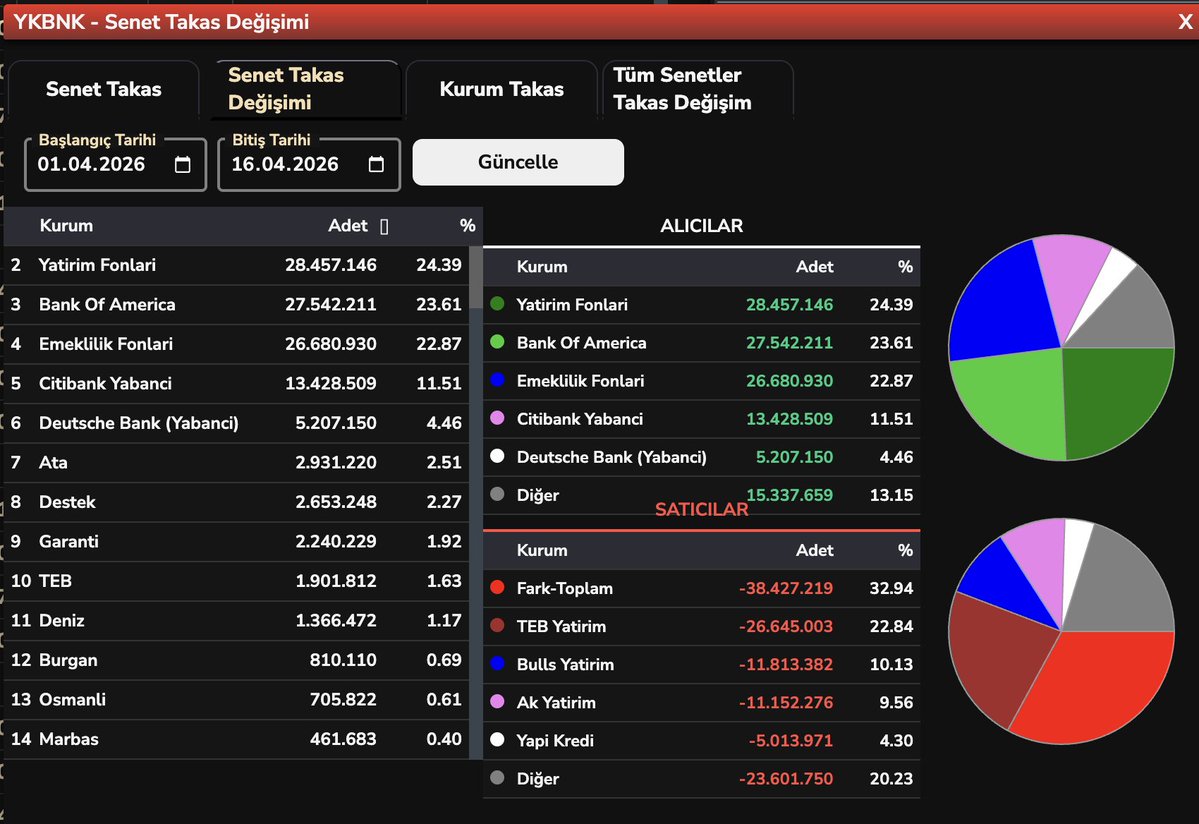Click the -38.427.219 Fark-Toplam value
The image size is (1199, 824).
point(785,589)
